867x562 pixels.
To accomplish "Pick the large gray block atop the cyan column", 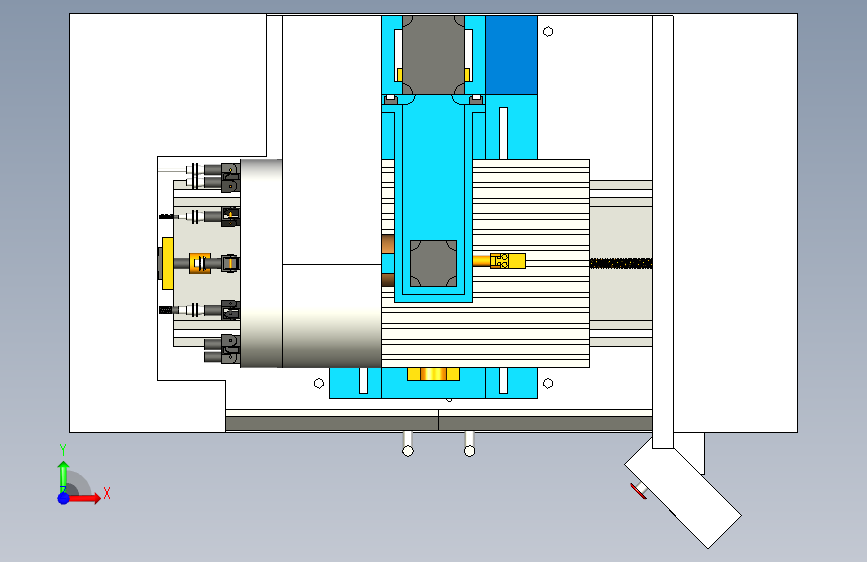I will click(x=433, y=55).
